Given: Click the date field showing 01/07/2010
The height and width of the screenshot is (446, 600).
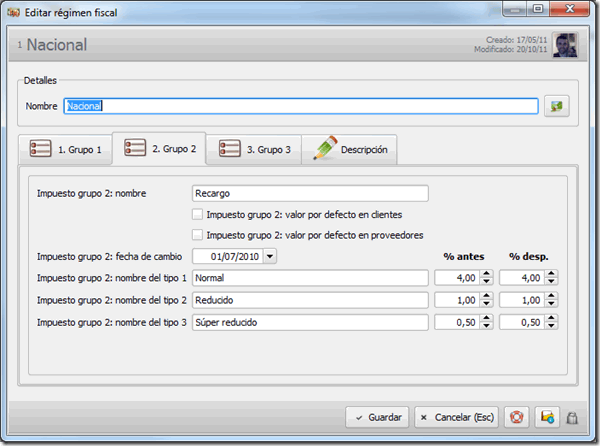Looking at the screenshot, I should [x=228, y=256].
